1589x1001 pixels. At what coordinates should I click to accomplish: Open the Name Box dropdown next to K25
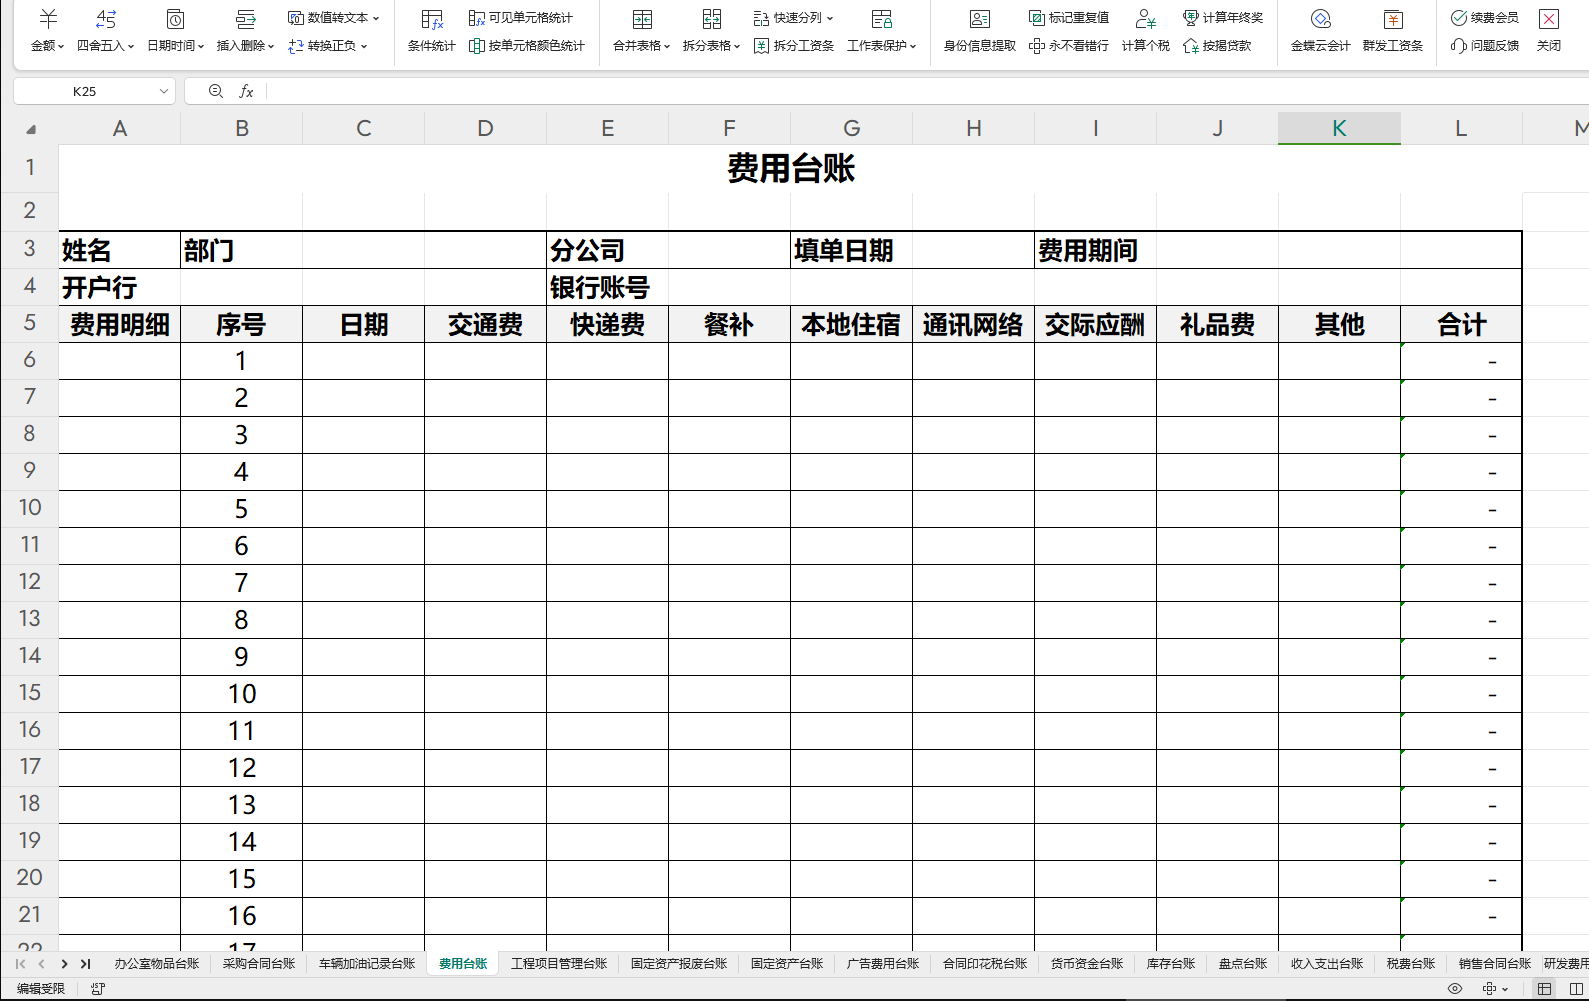[x=164, y=91]
